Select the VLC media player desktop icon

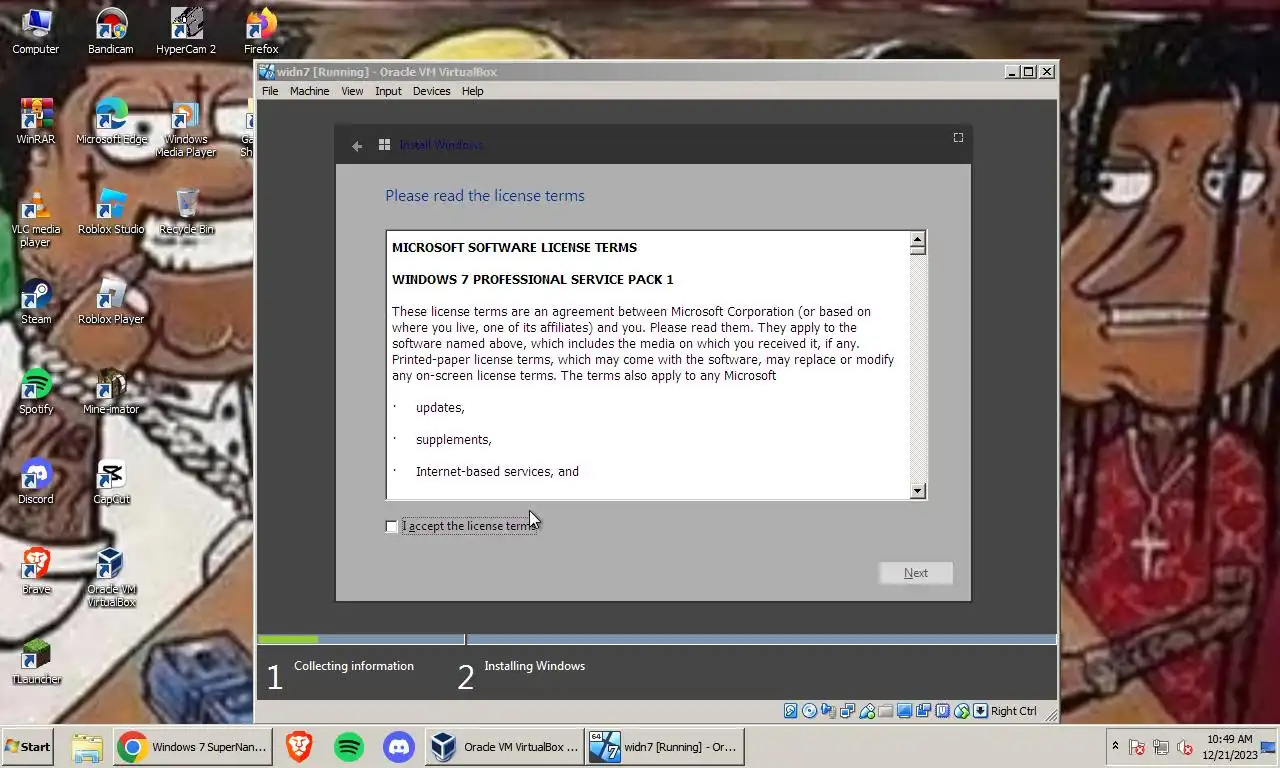[35, 218]
